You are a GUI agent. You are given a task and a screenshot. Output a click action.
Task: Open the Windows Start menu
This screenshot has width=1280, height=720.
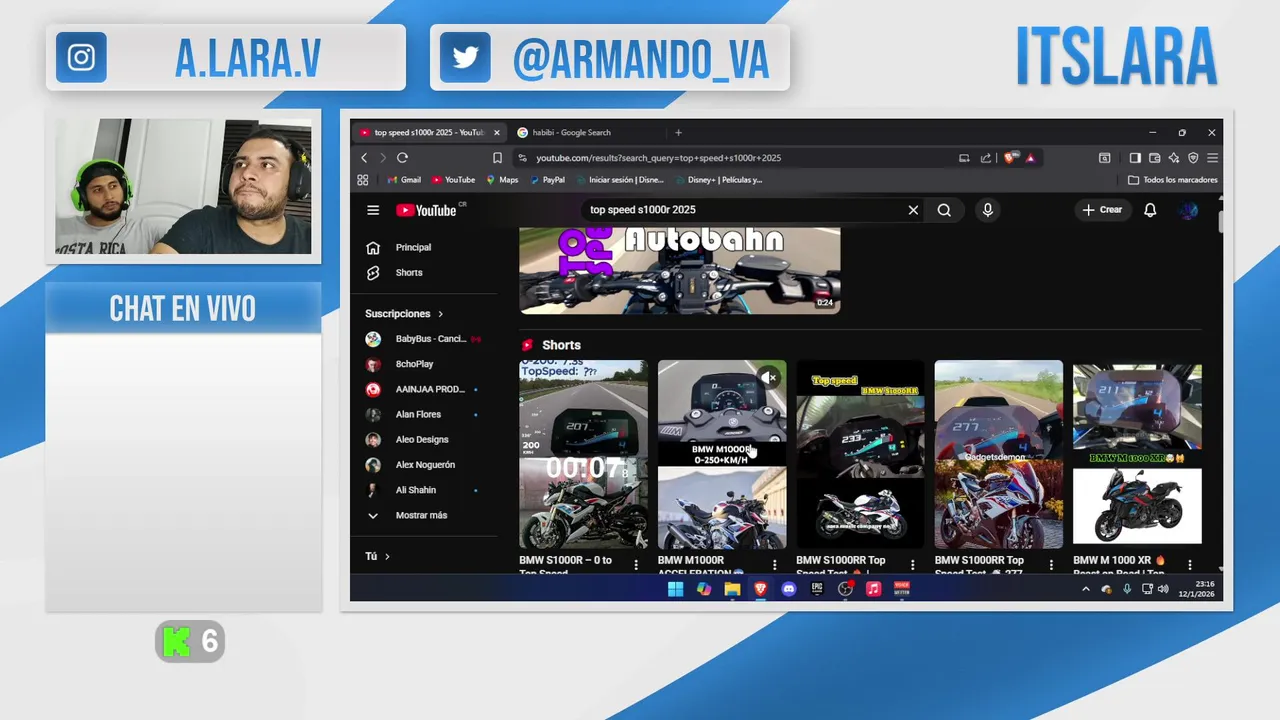click(x=676, y=589)
